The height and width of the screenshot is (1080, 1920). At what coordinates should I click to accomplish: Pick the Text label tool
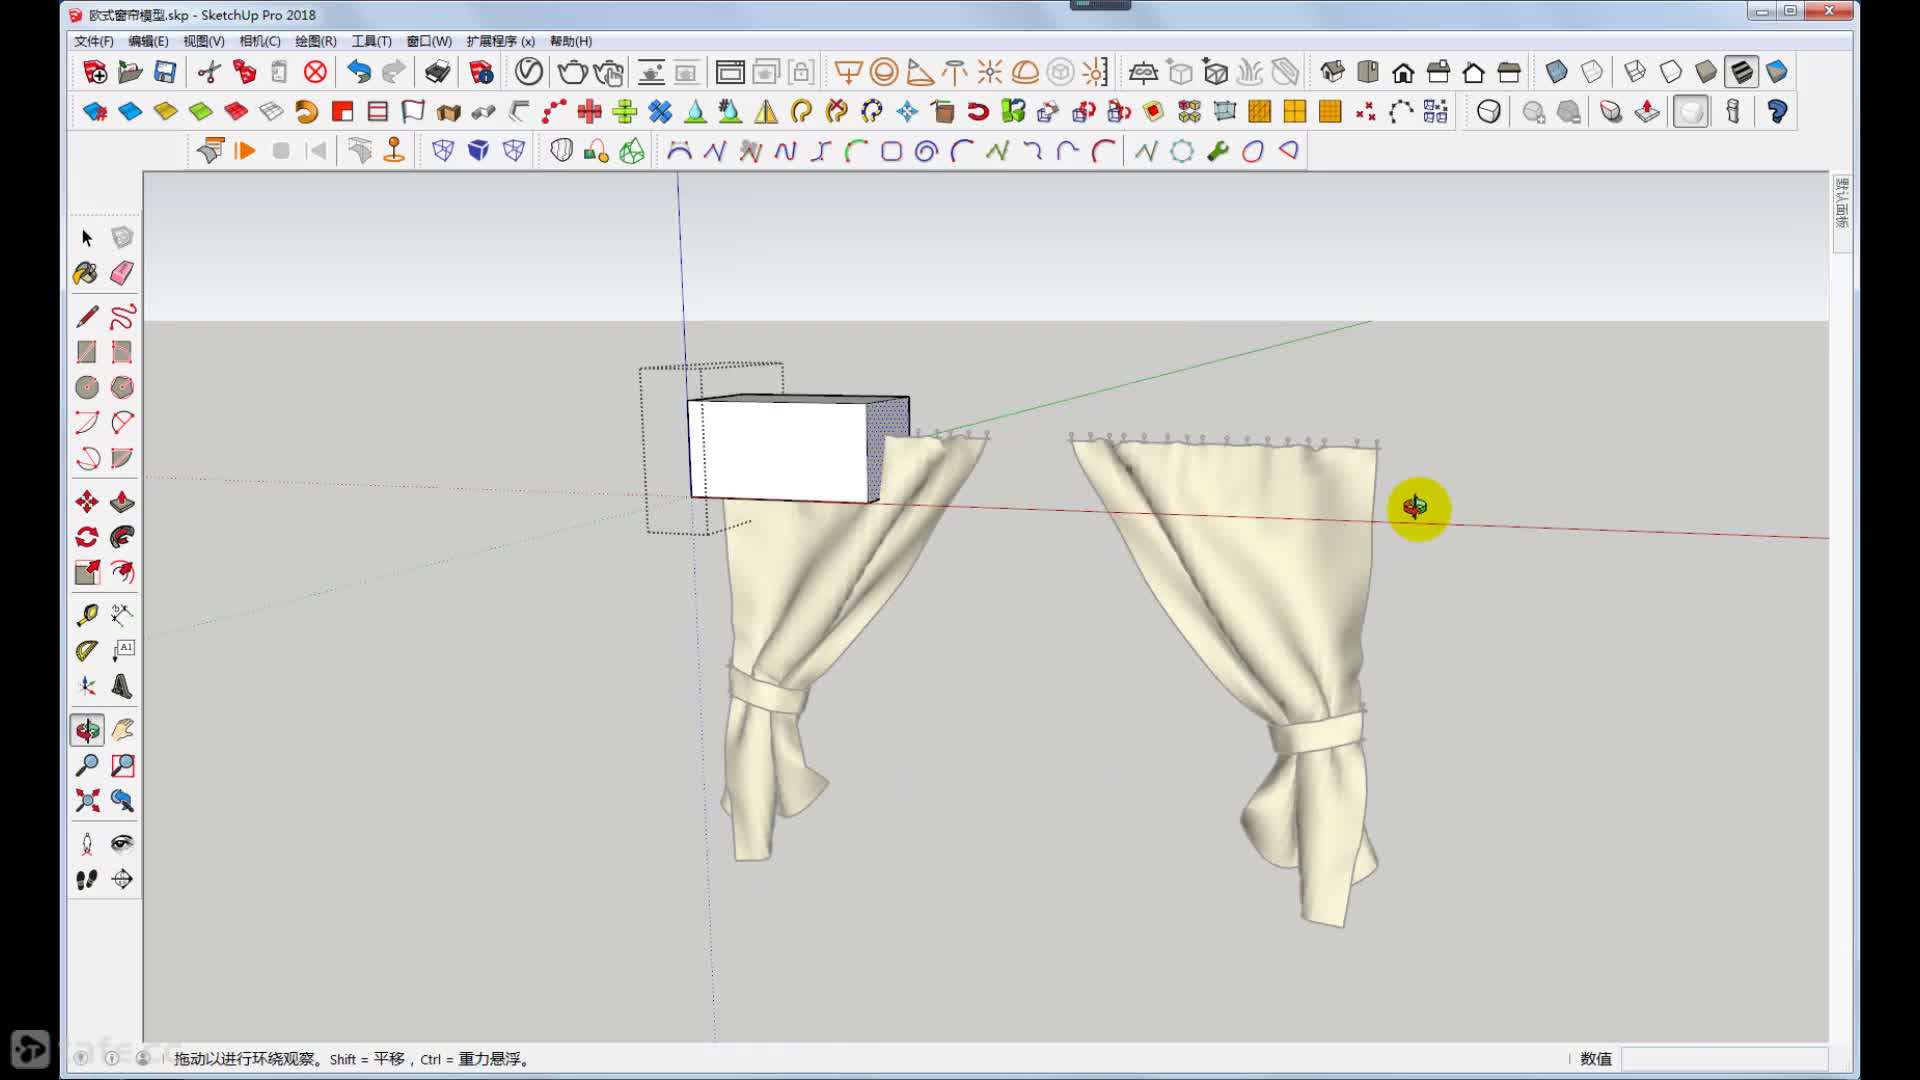122,651
